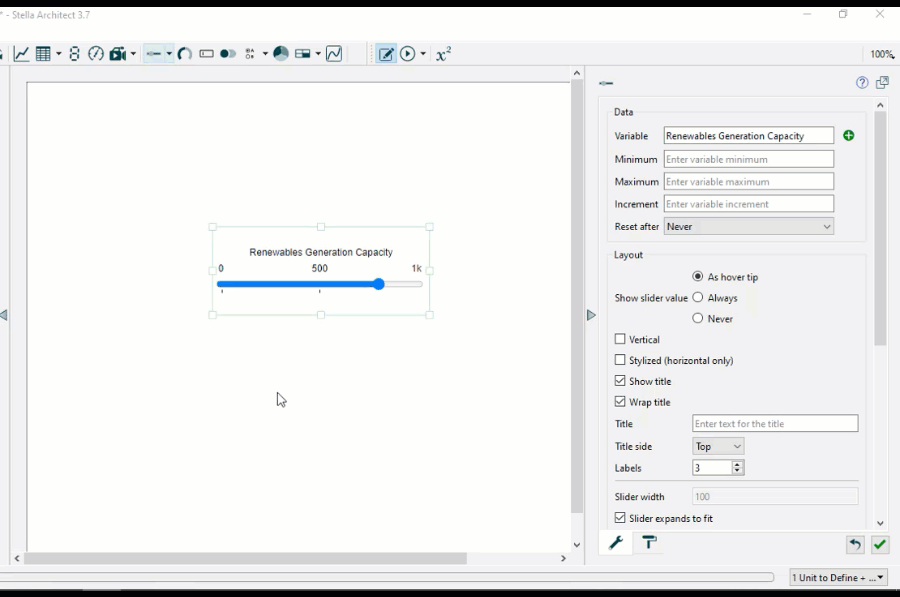Open the equation x-squared tool
Screen dimensions: 900x597
pos(443,54)
